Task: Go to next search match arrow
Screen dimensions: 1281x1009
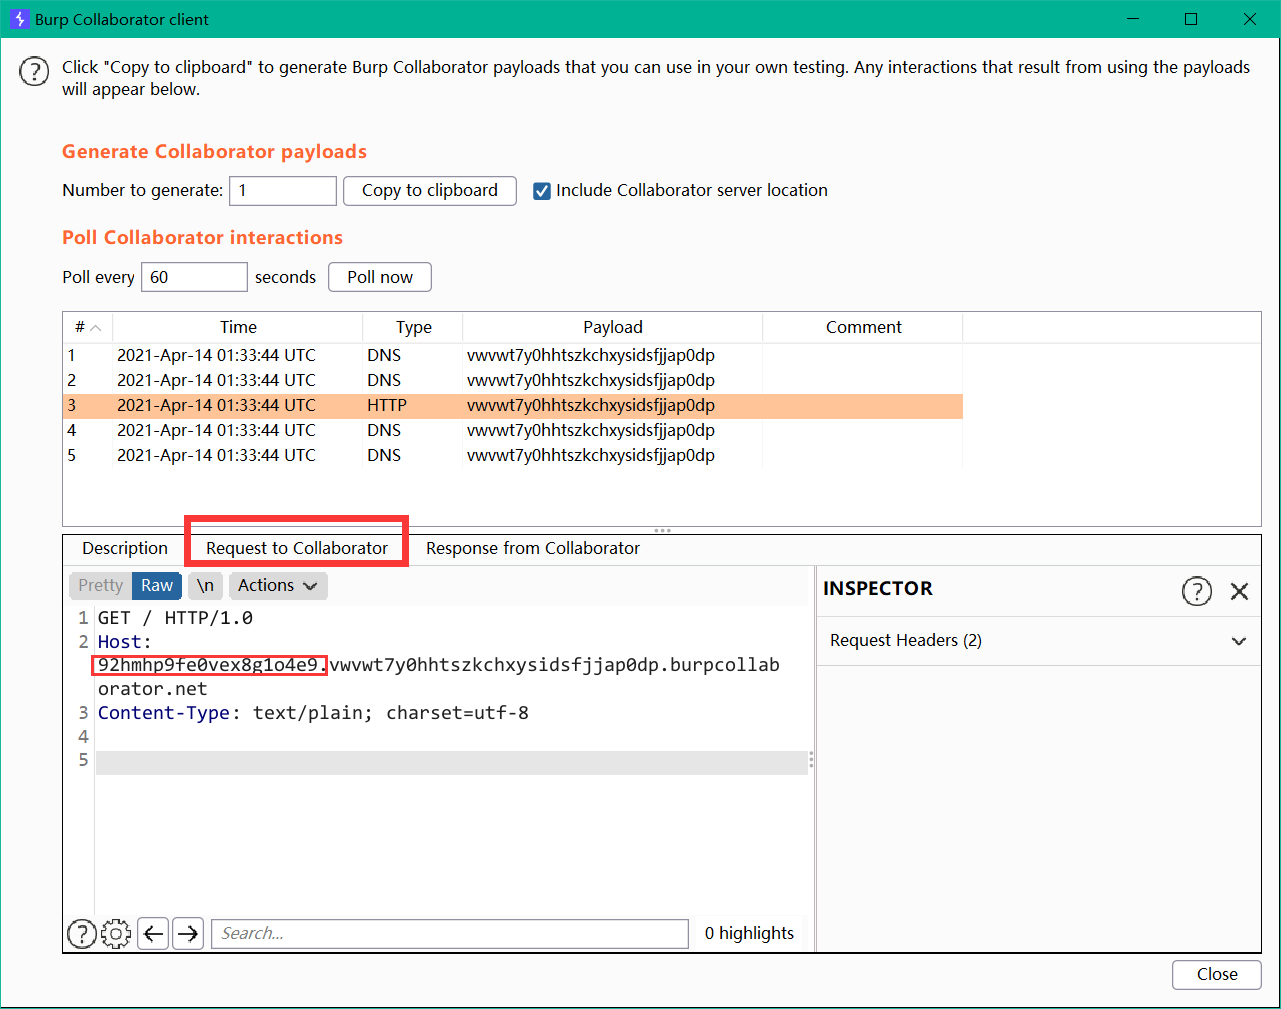Action: tap(188, 933)
